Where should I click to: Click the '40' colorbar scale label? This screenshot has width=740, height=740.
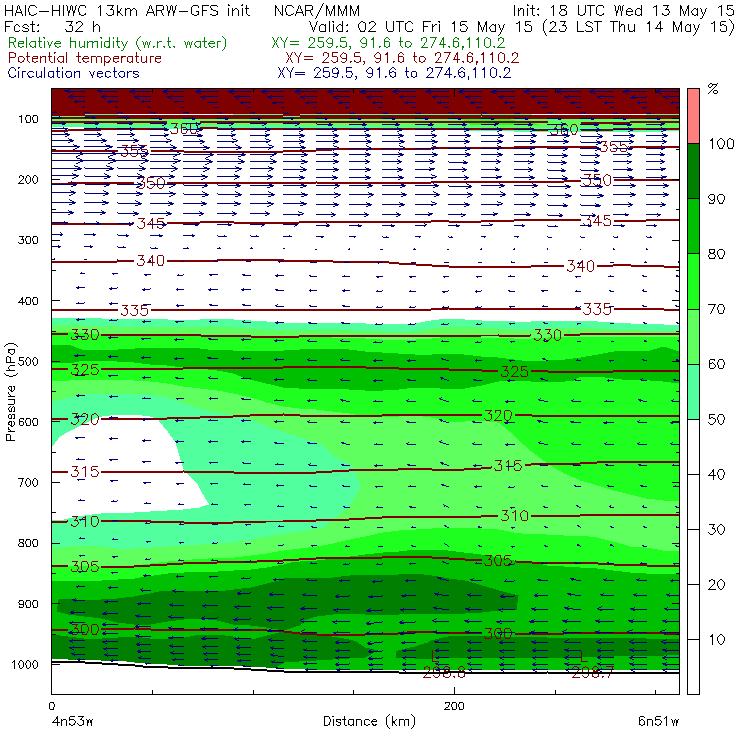tap(716, 474)
